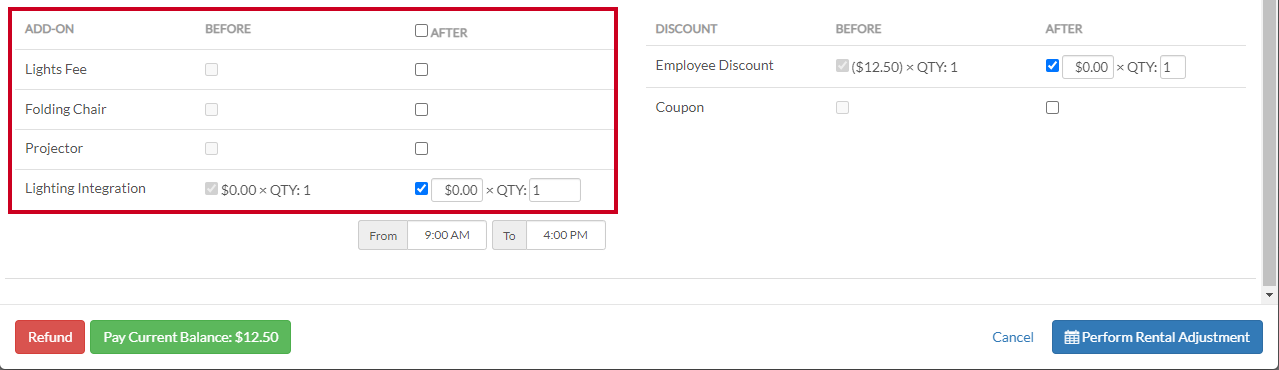Check the Projector after checkbox
The height and width of the screenshot is (370, 1279).
click(421, 149)
